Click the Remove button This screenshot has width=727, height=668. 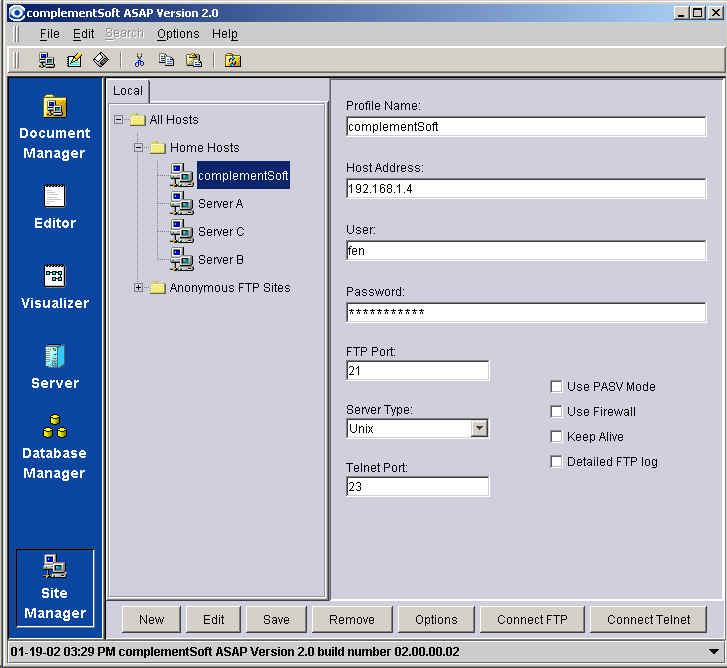tap(352, 619)
